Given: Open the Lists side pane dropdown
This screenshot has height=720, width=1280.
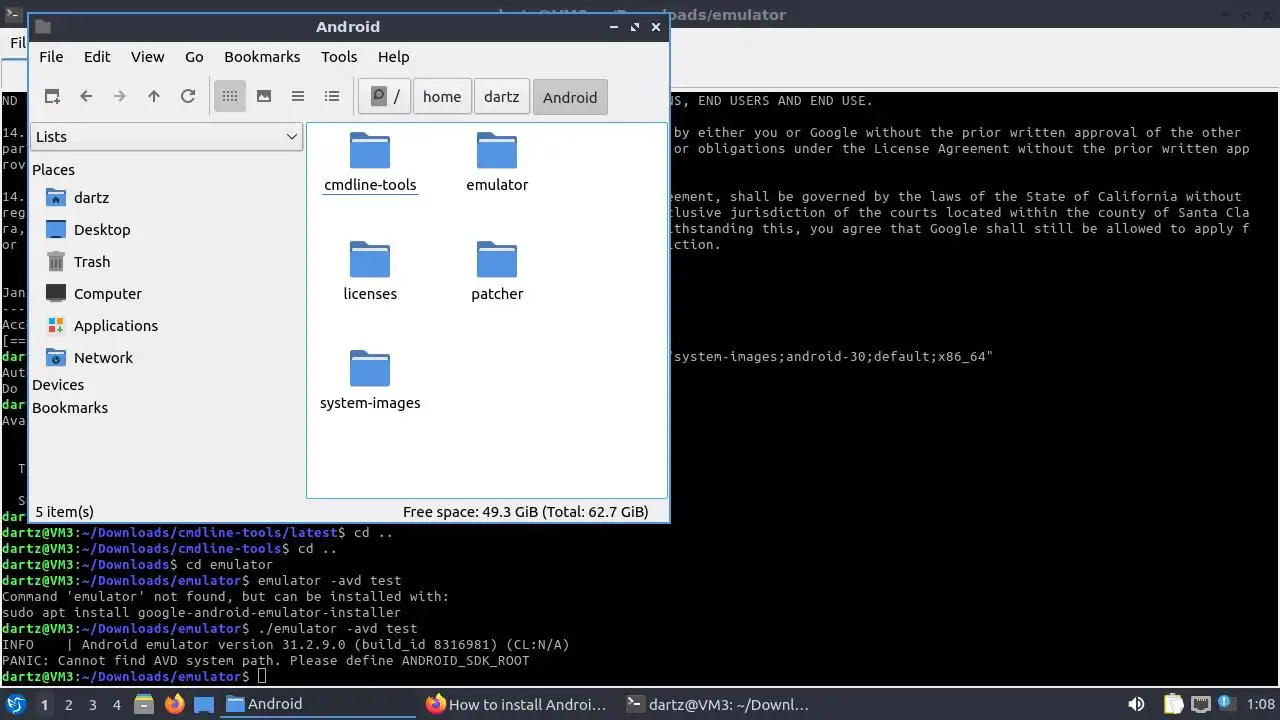Looking at the screenshot, I should click(166, 137).
